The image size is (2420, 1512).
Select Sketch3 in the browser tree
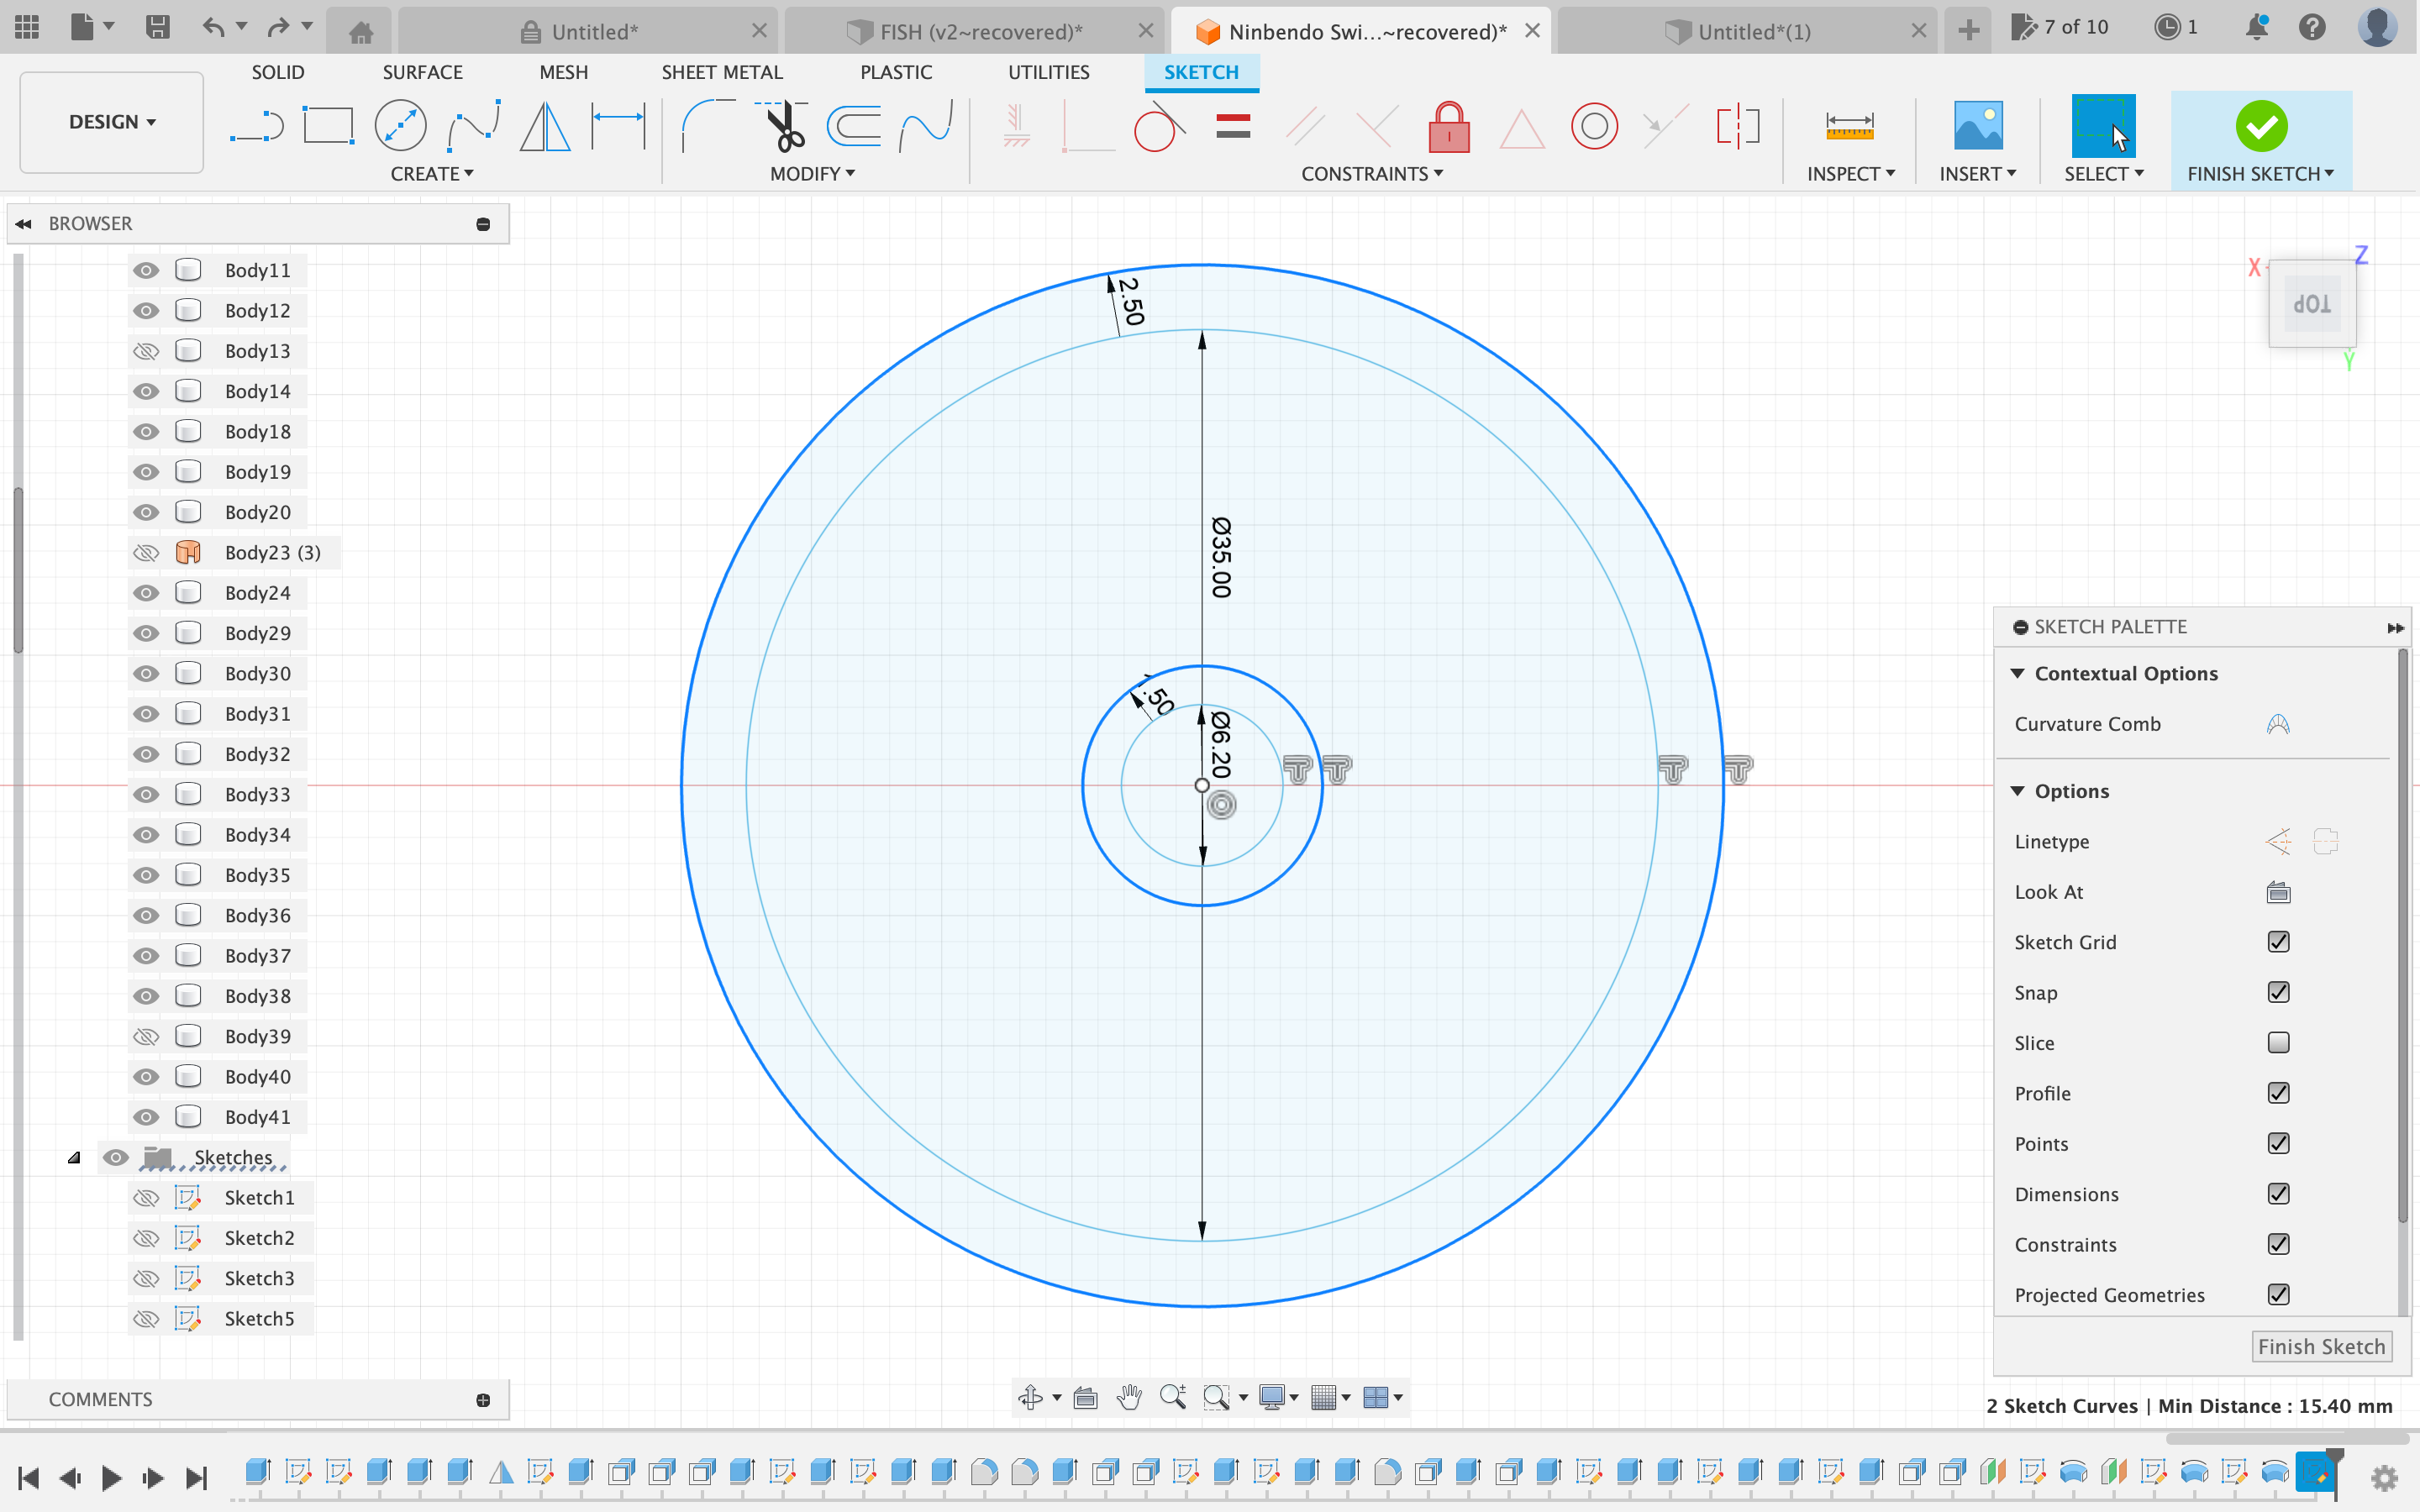(x=261, y=1277)
